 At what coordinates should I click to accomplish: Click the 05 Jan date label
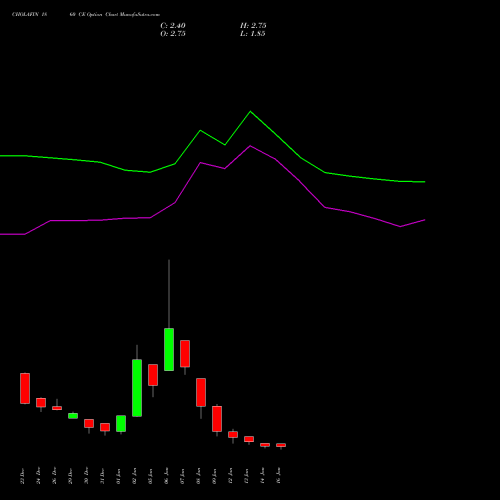pos(150,475)
